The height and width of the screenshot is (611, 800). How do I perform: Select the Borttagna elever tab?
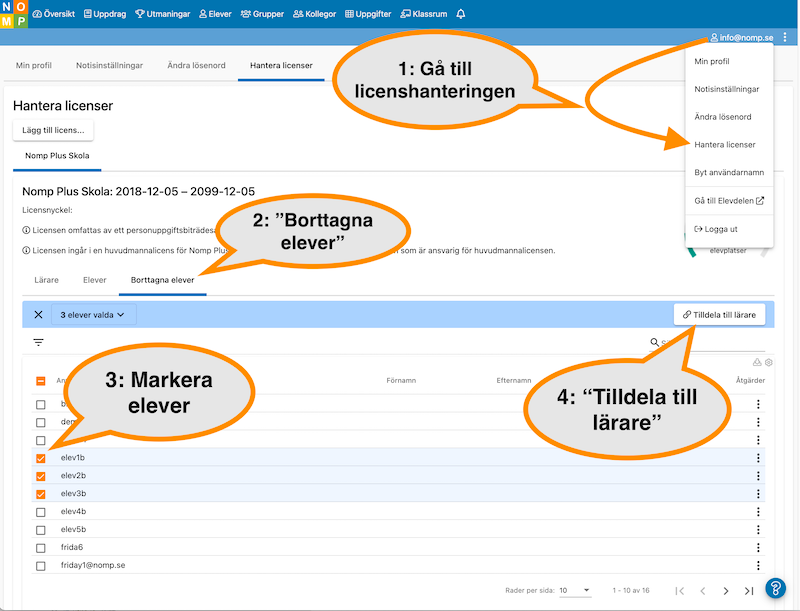tap(162, 280)
